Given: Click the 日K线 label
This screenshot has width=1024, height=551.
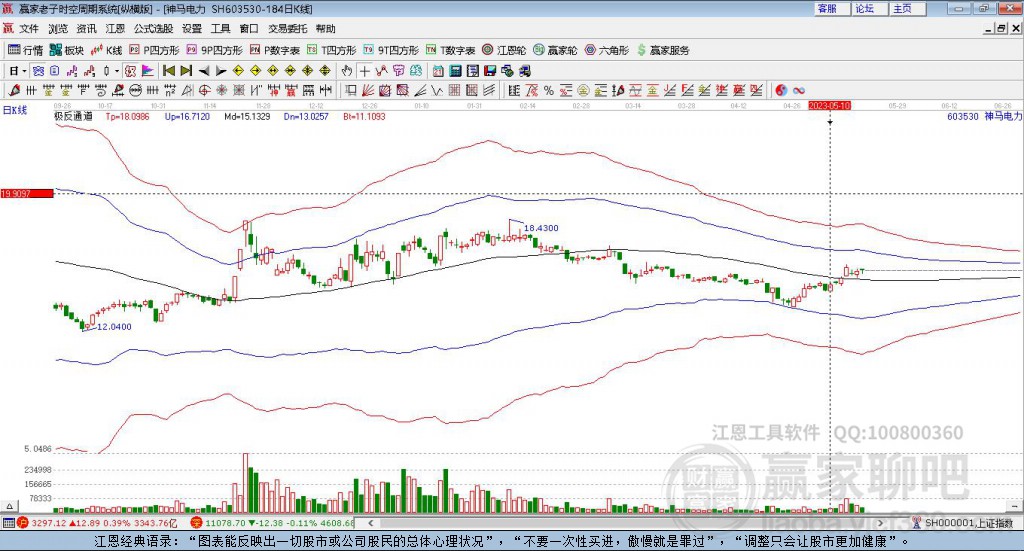Looking at the screenshot, I should pyautogui.click(x=15, y=110).
